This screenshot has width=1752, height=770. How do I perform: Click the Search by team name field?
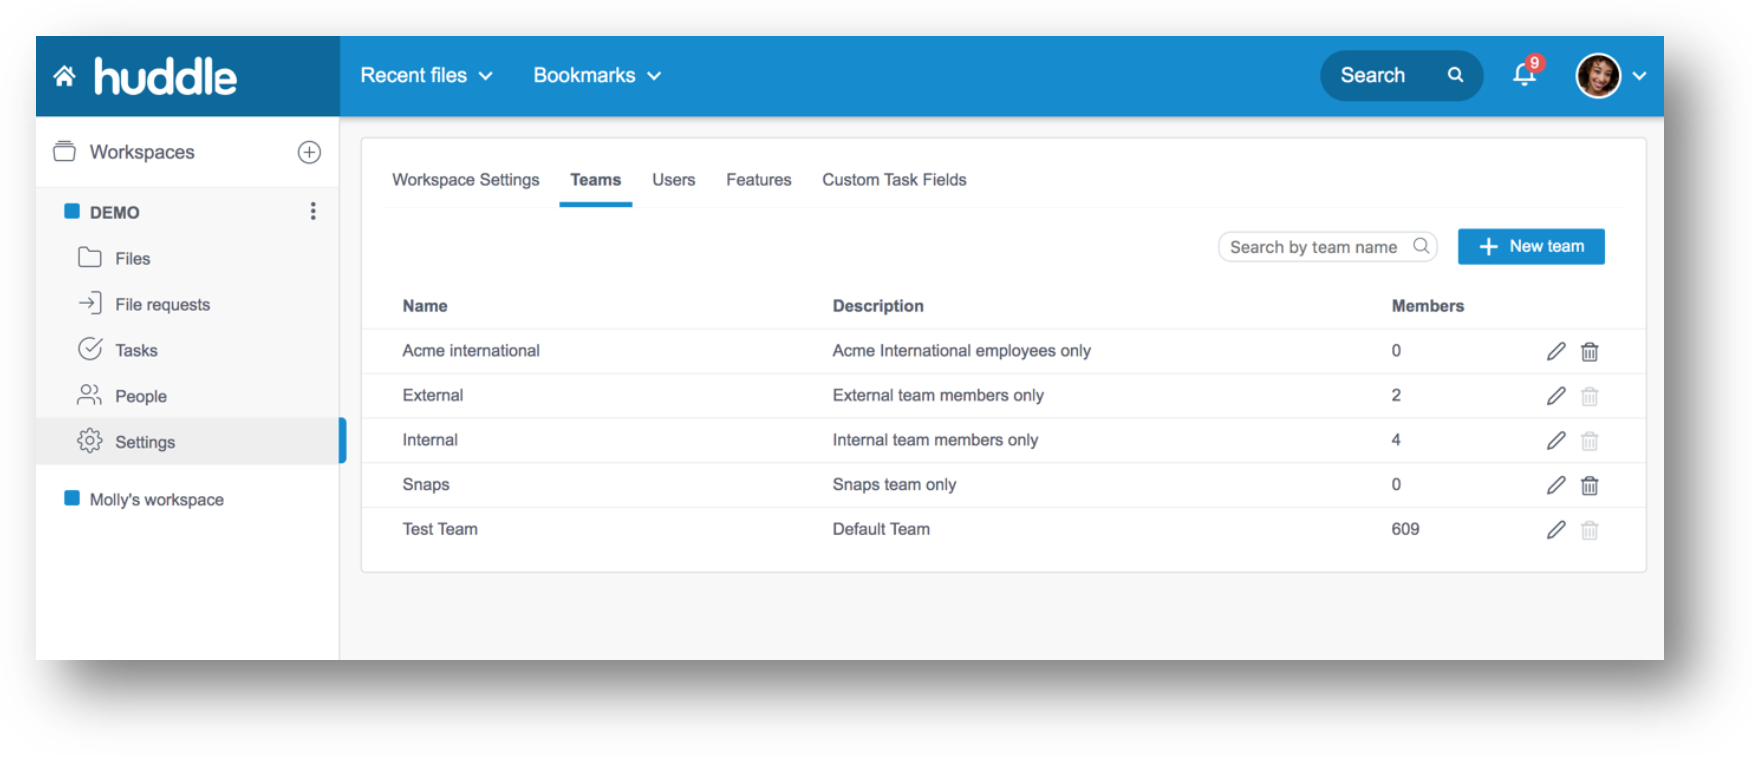1327,246
